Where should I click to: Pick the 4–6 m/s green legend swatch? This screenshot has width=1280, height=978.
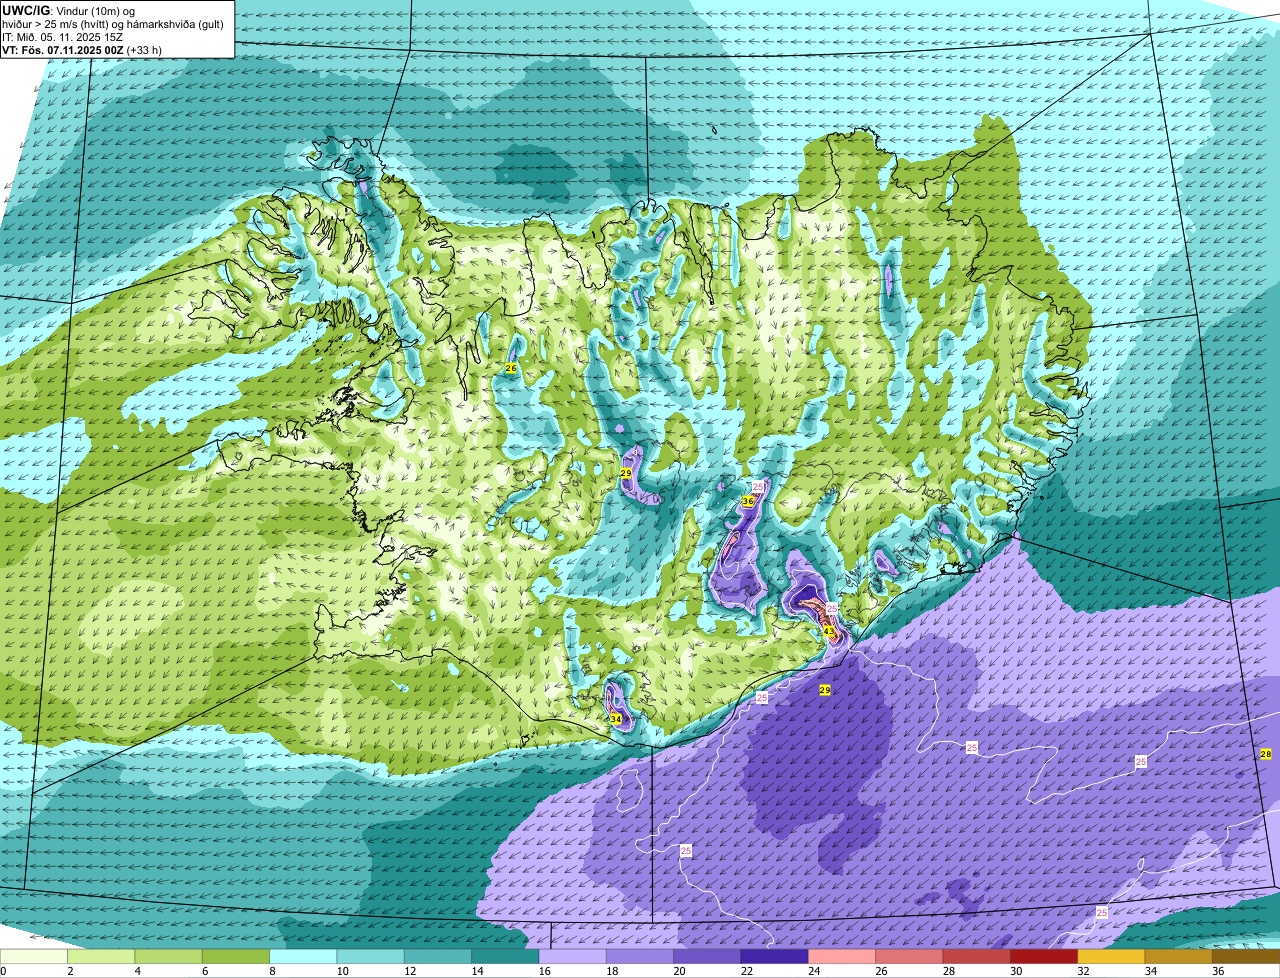click(x=168, y=956)
